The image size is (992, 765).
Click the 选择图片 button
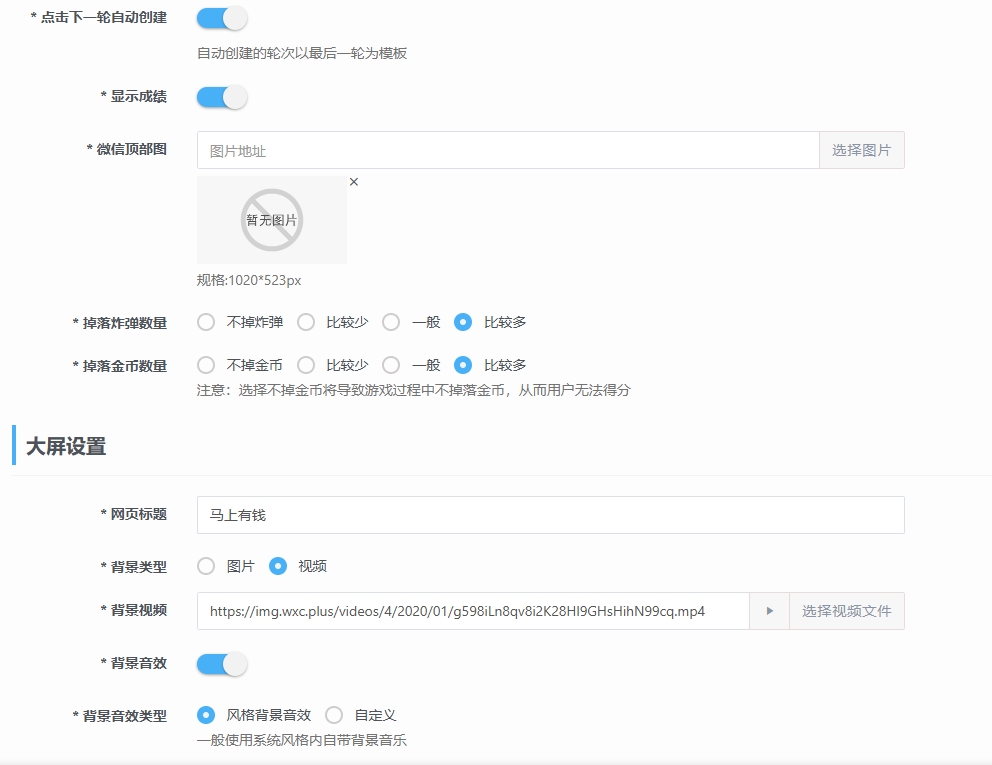(861, 148)
